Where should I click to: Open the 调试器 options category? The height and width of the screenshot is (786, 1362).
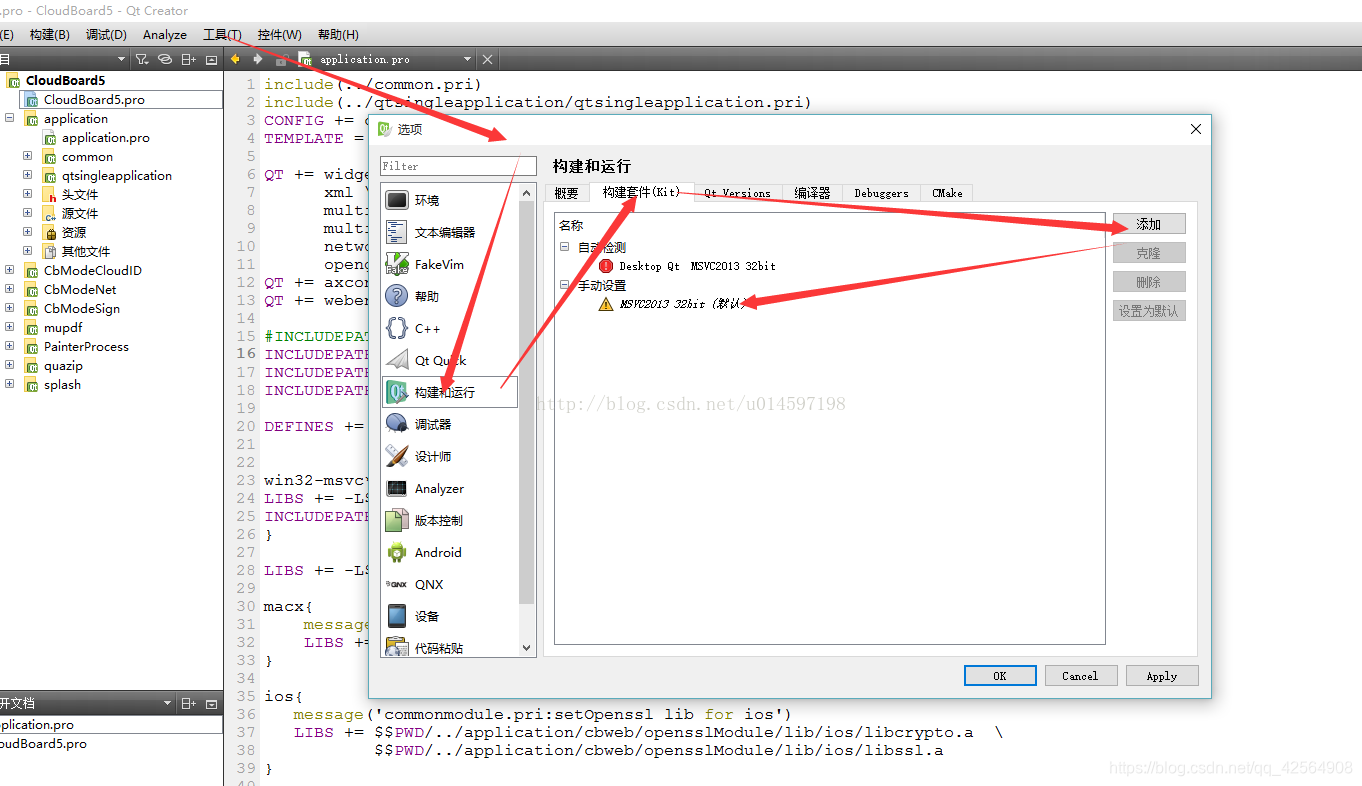(450, 424)
